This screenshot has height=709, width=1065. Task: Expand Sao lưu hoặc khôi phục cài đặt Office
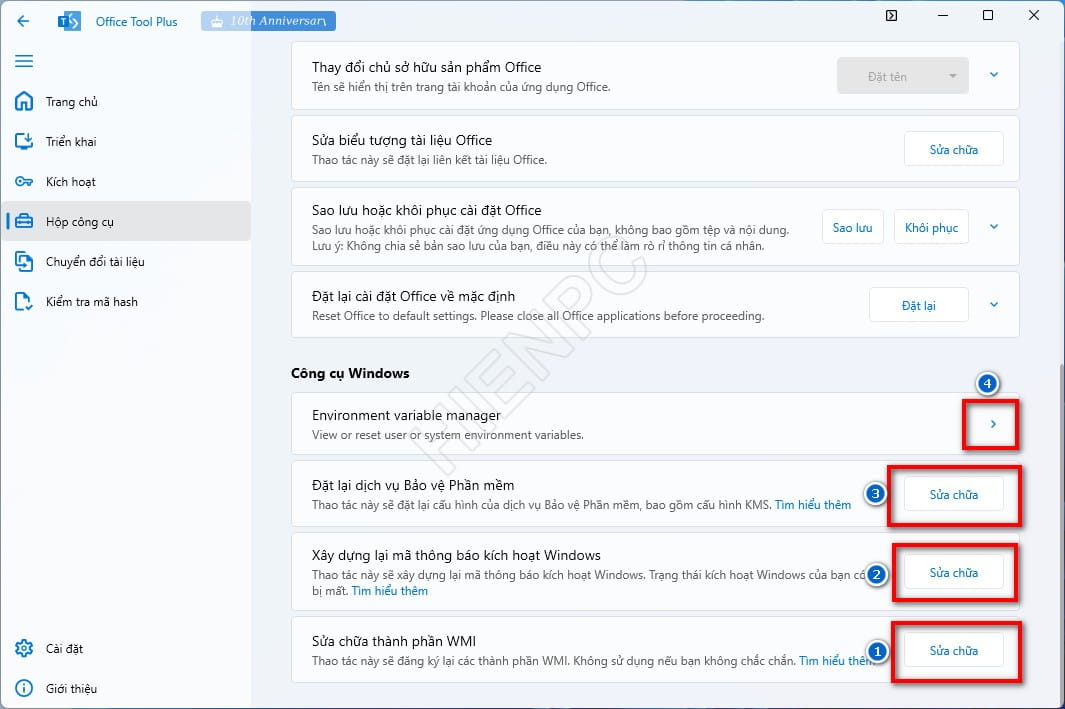click(x=994, y=227)
